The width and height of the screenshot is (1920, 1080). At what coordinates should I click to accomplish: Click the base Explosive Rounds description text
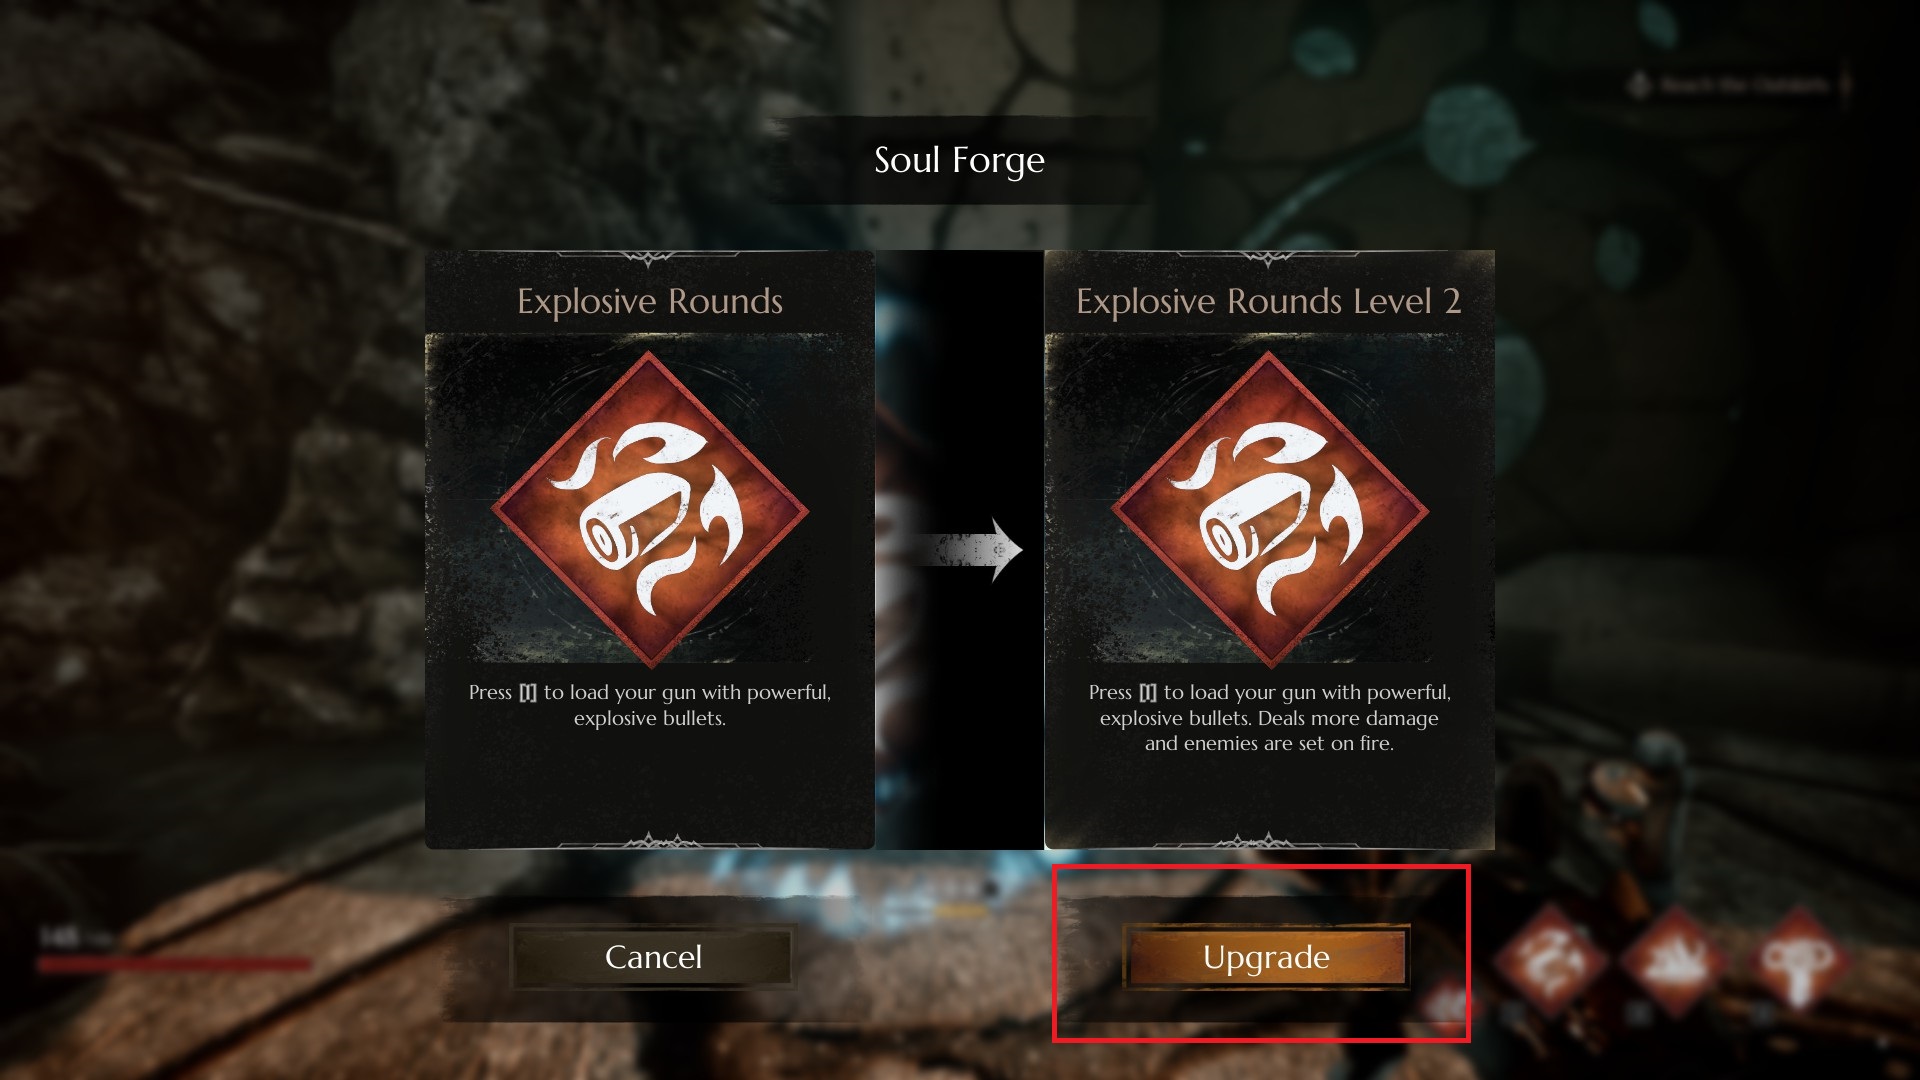click(650, 705)
